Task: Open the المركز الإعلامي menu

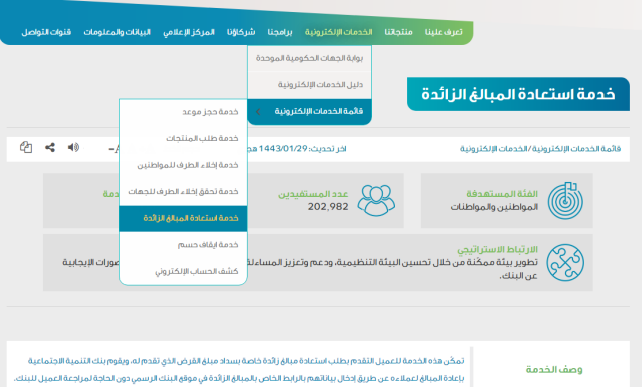Action: click(x=189, y=32)
